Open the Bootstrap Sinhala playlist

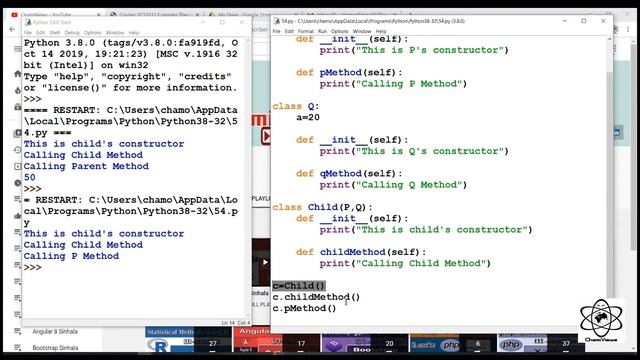point(55,348)
